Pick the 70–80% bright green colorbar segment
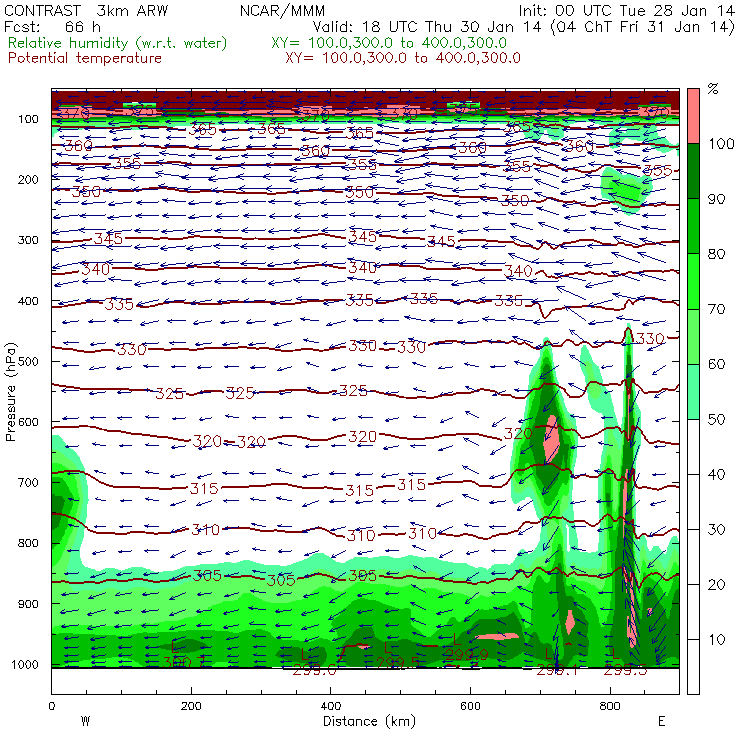 (693, 281)
